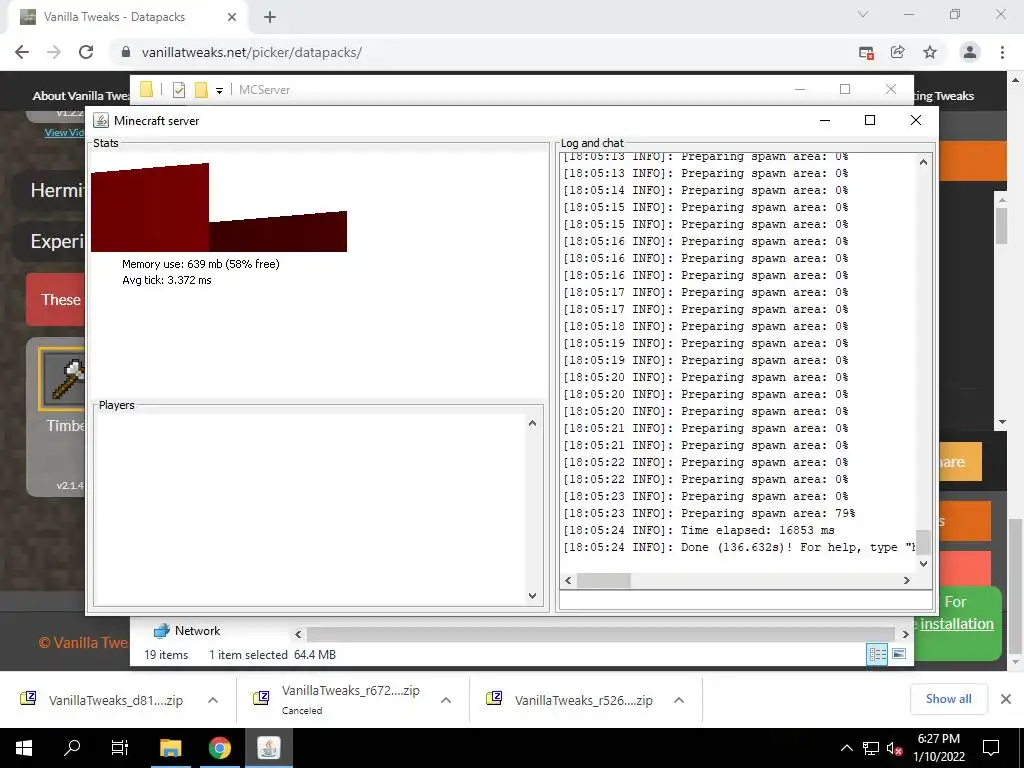This screenshot has width=1024, height=768.
Task: Click the Players list scroll up arrow
Action: point(532,423)
